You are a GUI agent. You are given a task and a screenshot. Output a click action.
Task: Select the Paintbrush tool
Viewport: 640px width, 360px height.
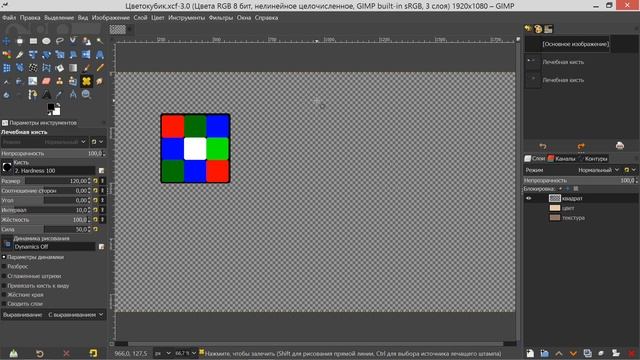click(86, 68)
